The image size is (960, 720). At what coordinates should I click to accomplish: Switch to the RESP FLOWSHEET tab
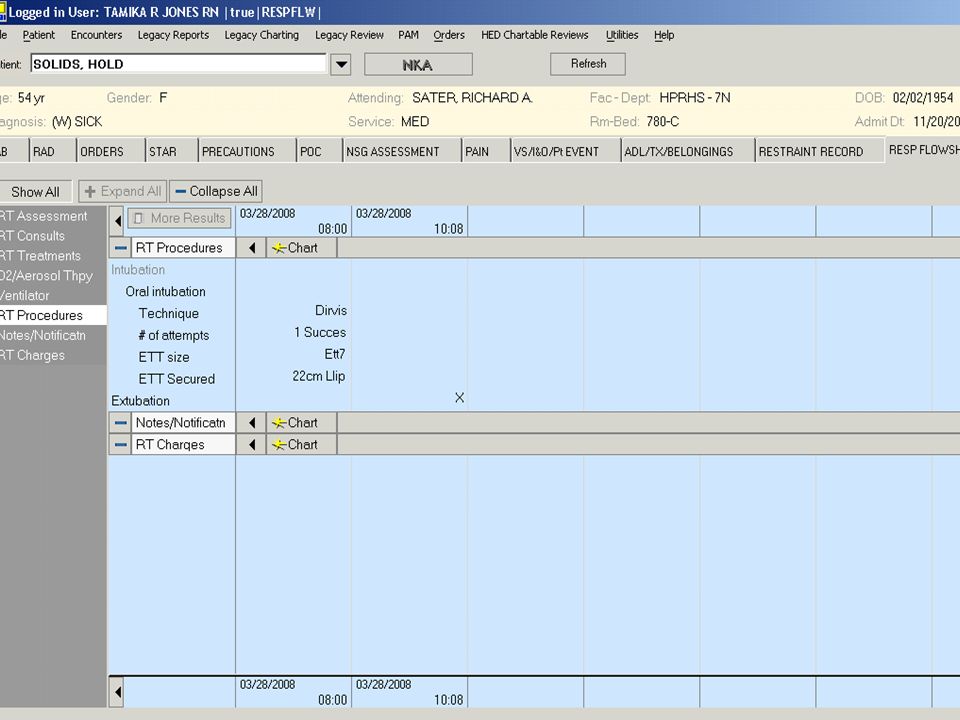(x=923, y=149)
